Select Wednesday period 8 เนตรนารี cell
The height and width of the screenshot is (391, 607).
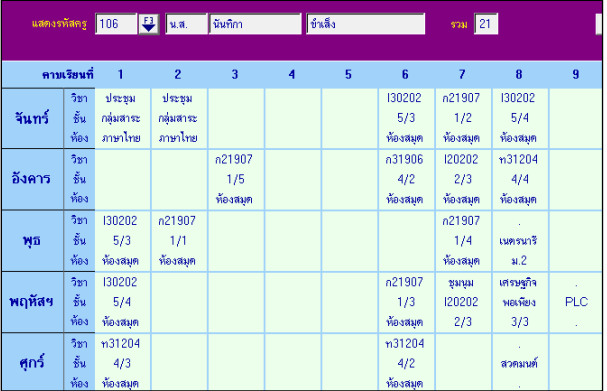pos(520,241)
